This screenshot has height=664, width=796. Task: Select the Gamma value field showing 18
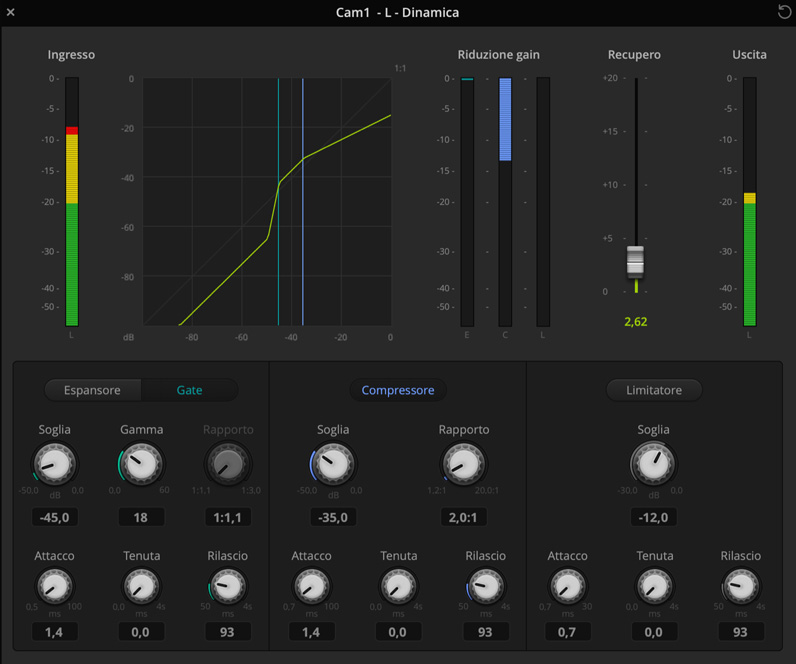point(141,518)
